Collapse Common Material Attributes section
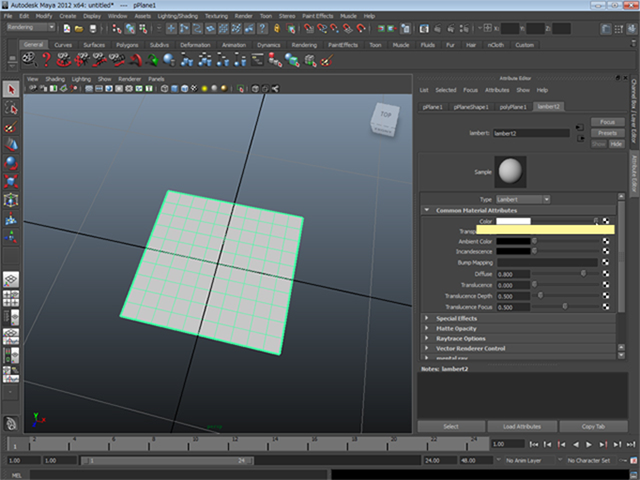Screen dimensions: 640x480 pyautogui.click(x=427, y=210)
